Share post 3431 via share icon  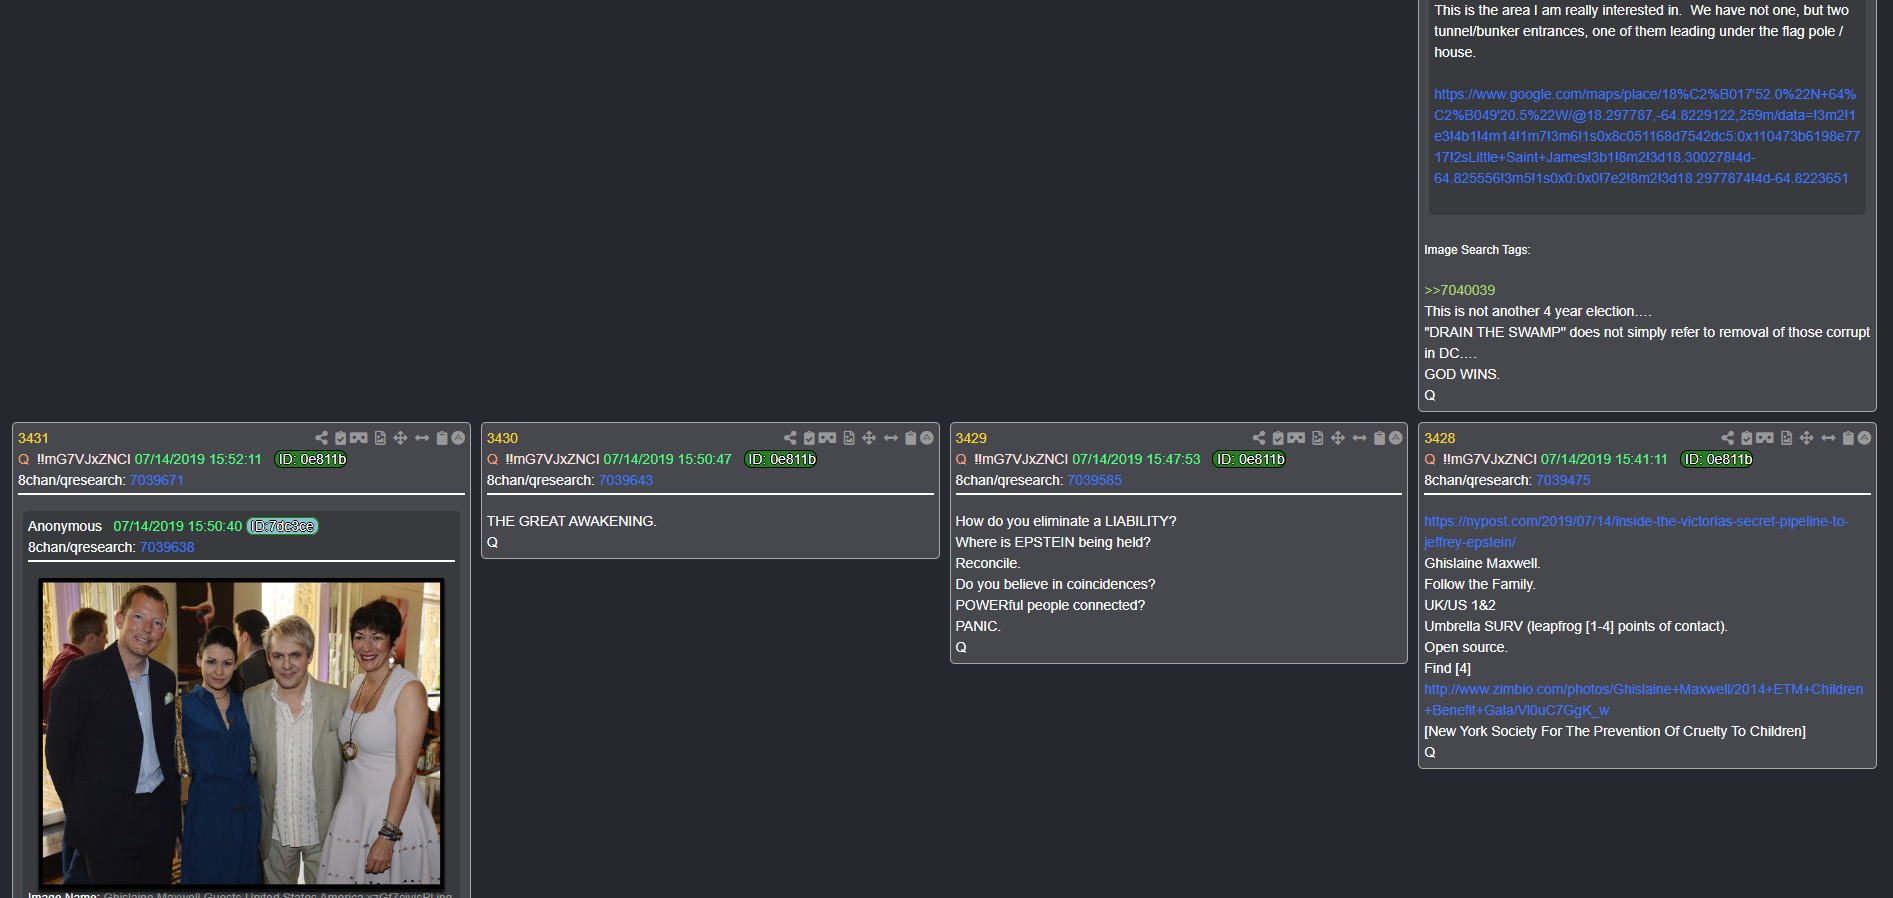(x=321, y=438)
